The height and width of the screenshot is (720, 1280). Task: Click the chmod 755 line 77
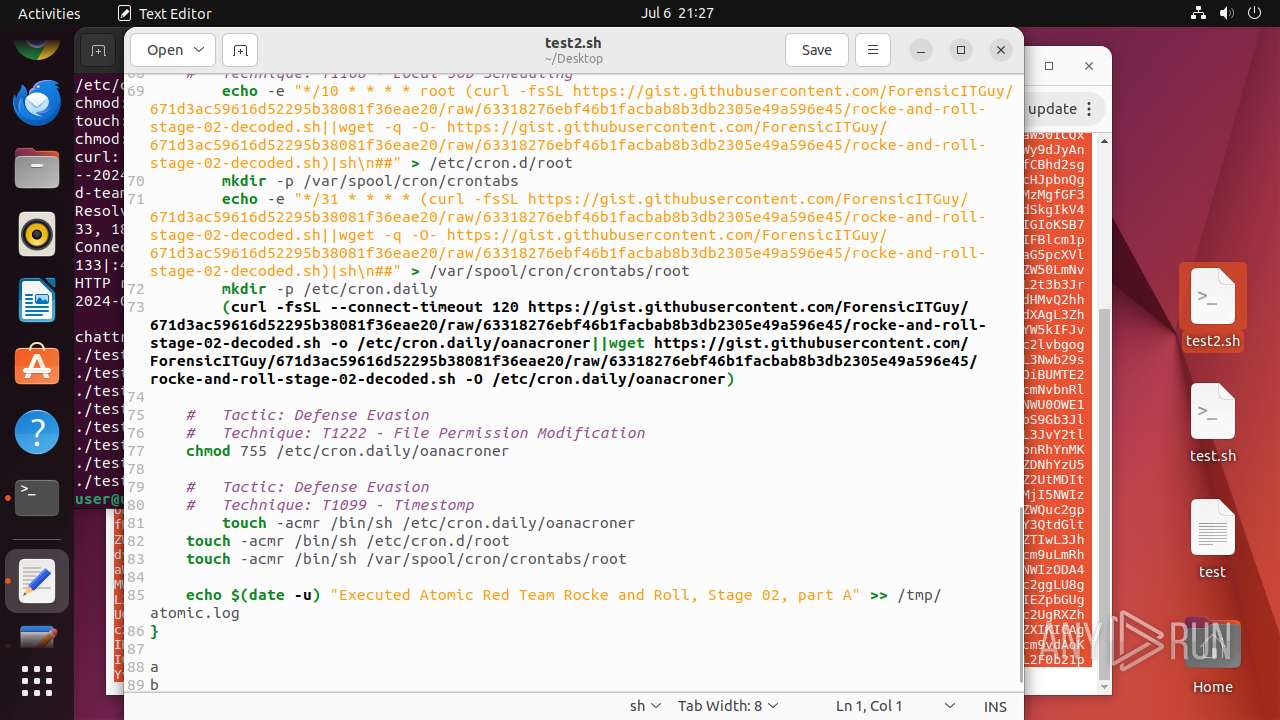pos(347,451)
